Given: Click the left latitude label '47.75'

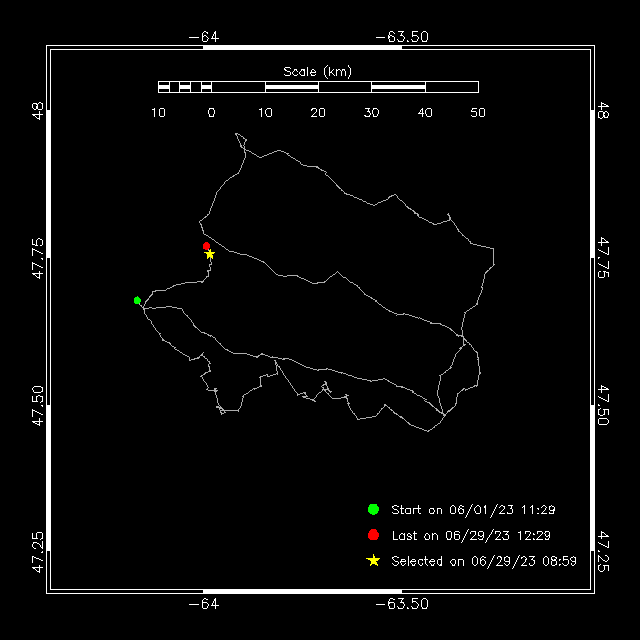Looking at the screenshot, I should (38, 258).
